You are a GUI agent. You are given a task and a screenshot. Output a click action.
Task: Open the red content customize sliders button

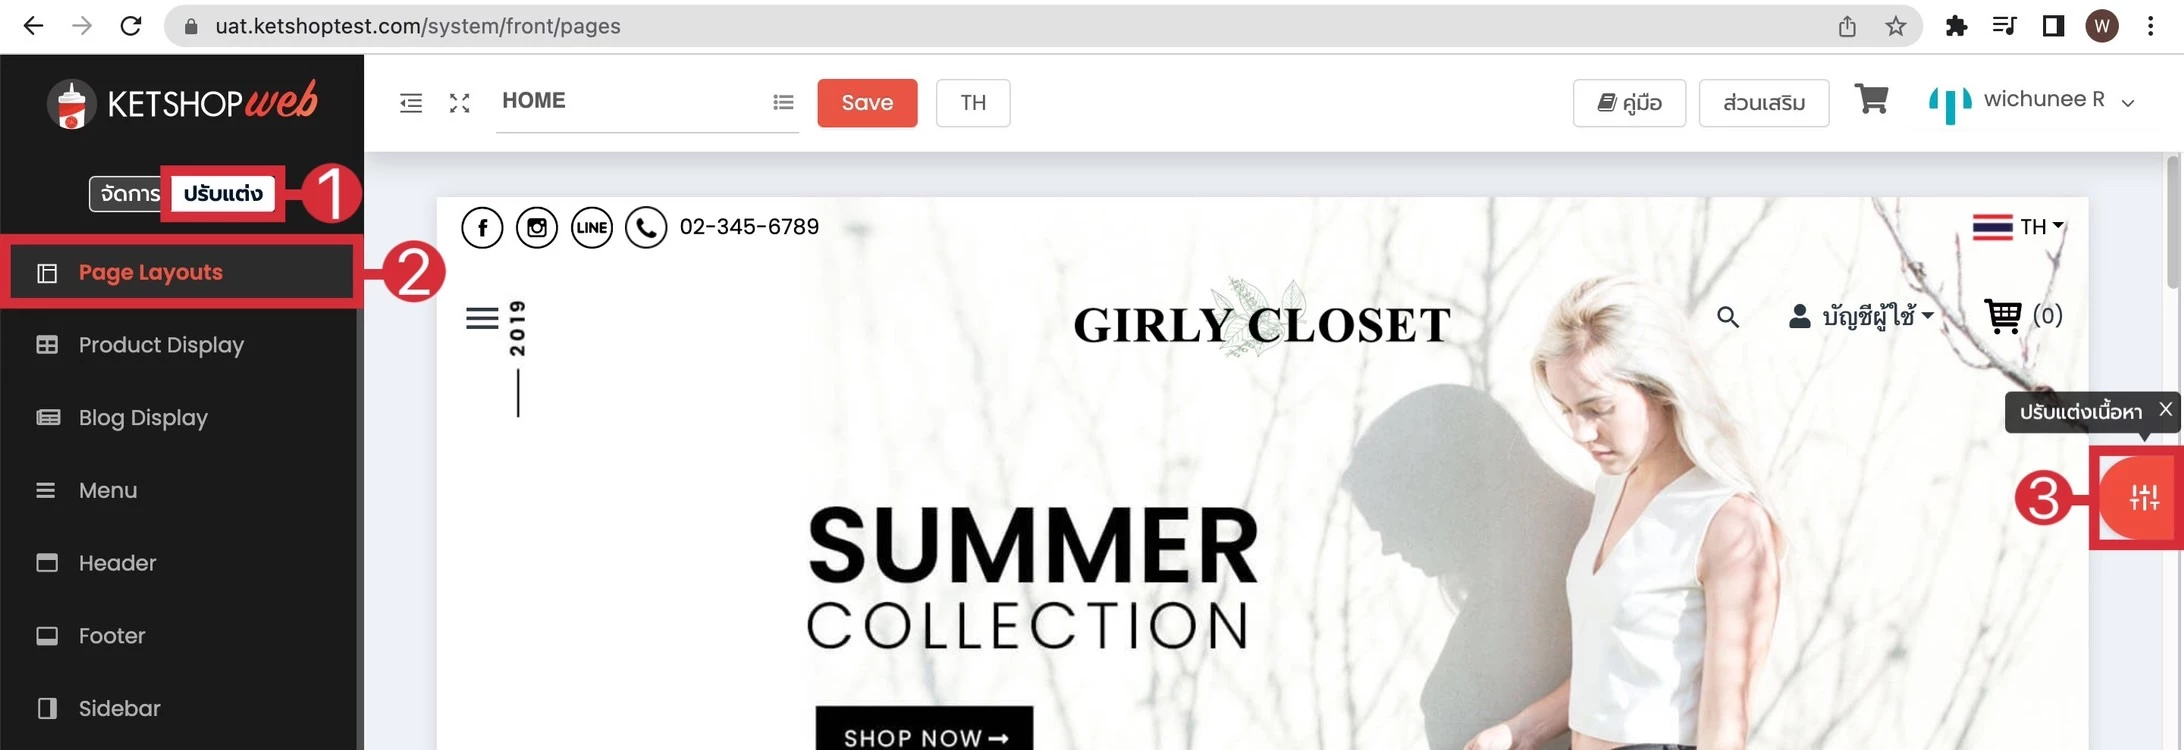2140,497
